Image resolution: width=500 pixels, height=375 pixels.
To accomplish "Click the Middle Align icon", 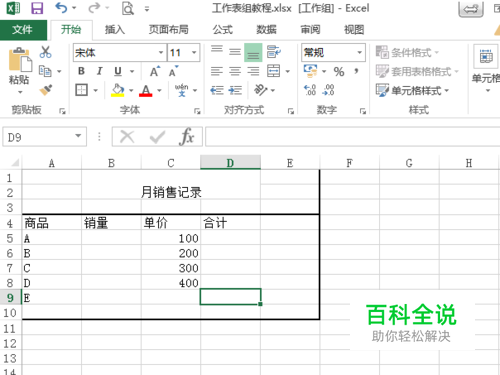I will point(235,52).
